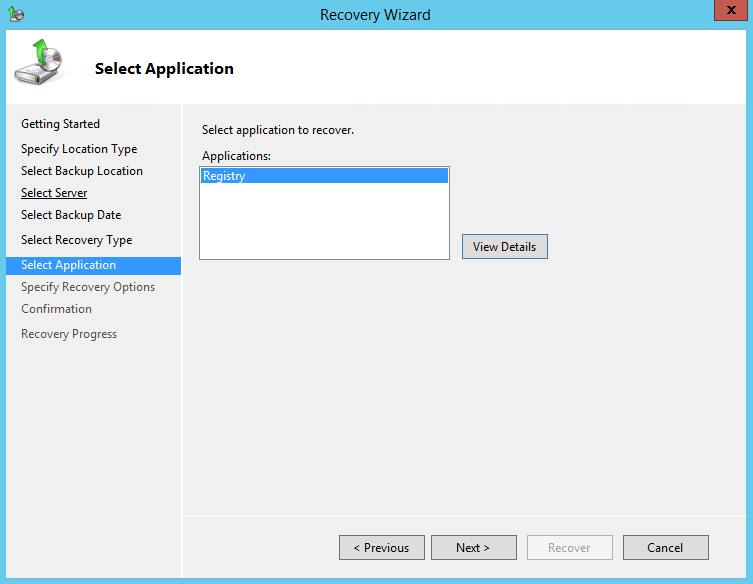Navigate to the Select Backup Date step
The image size is (753, 584).
click(71, 215)
